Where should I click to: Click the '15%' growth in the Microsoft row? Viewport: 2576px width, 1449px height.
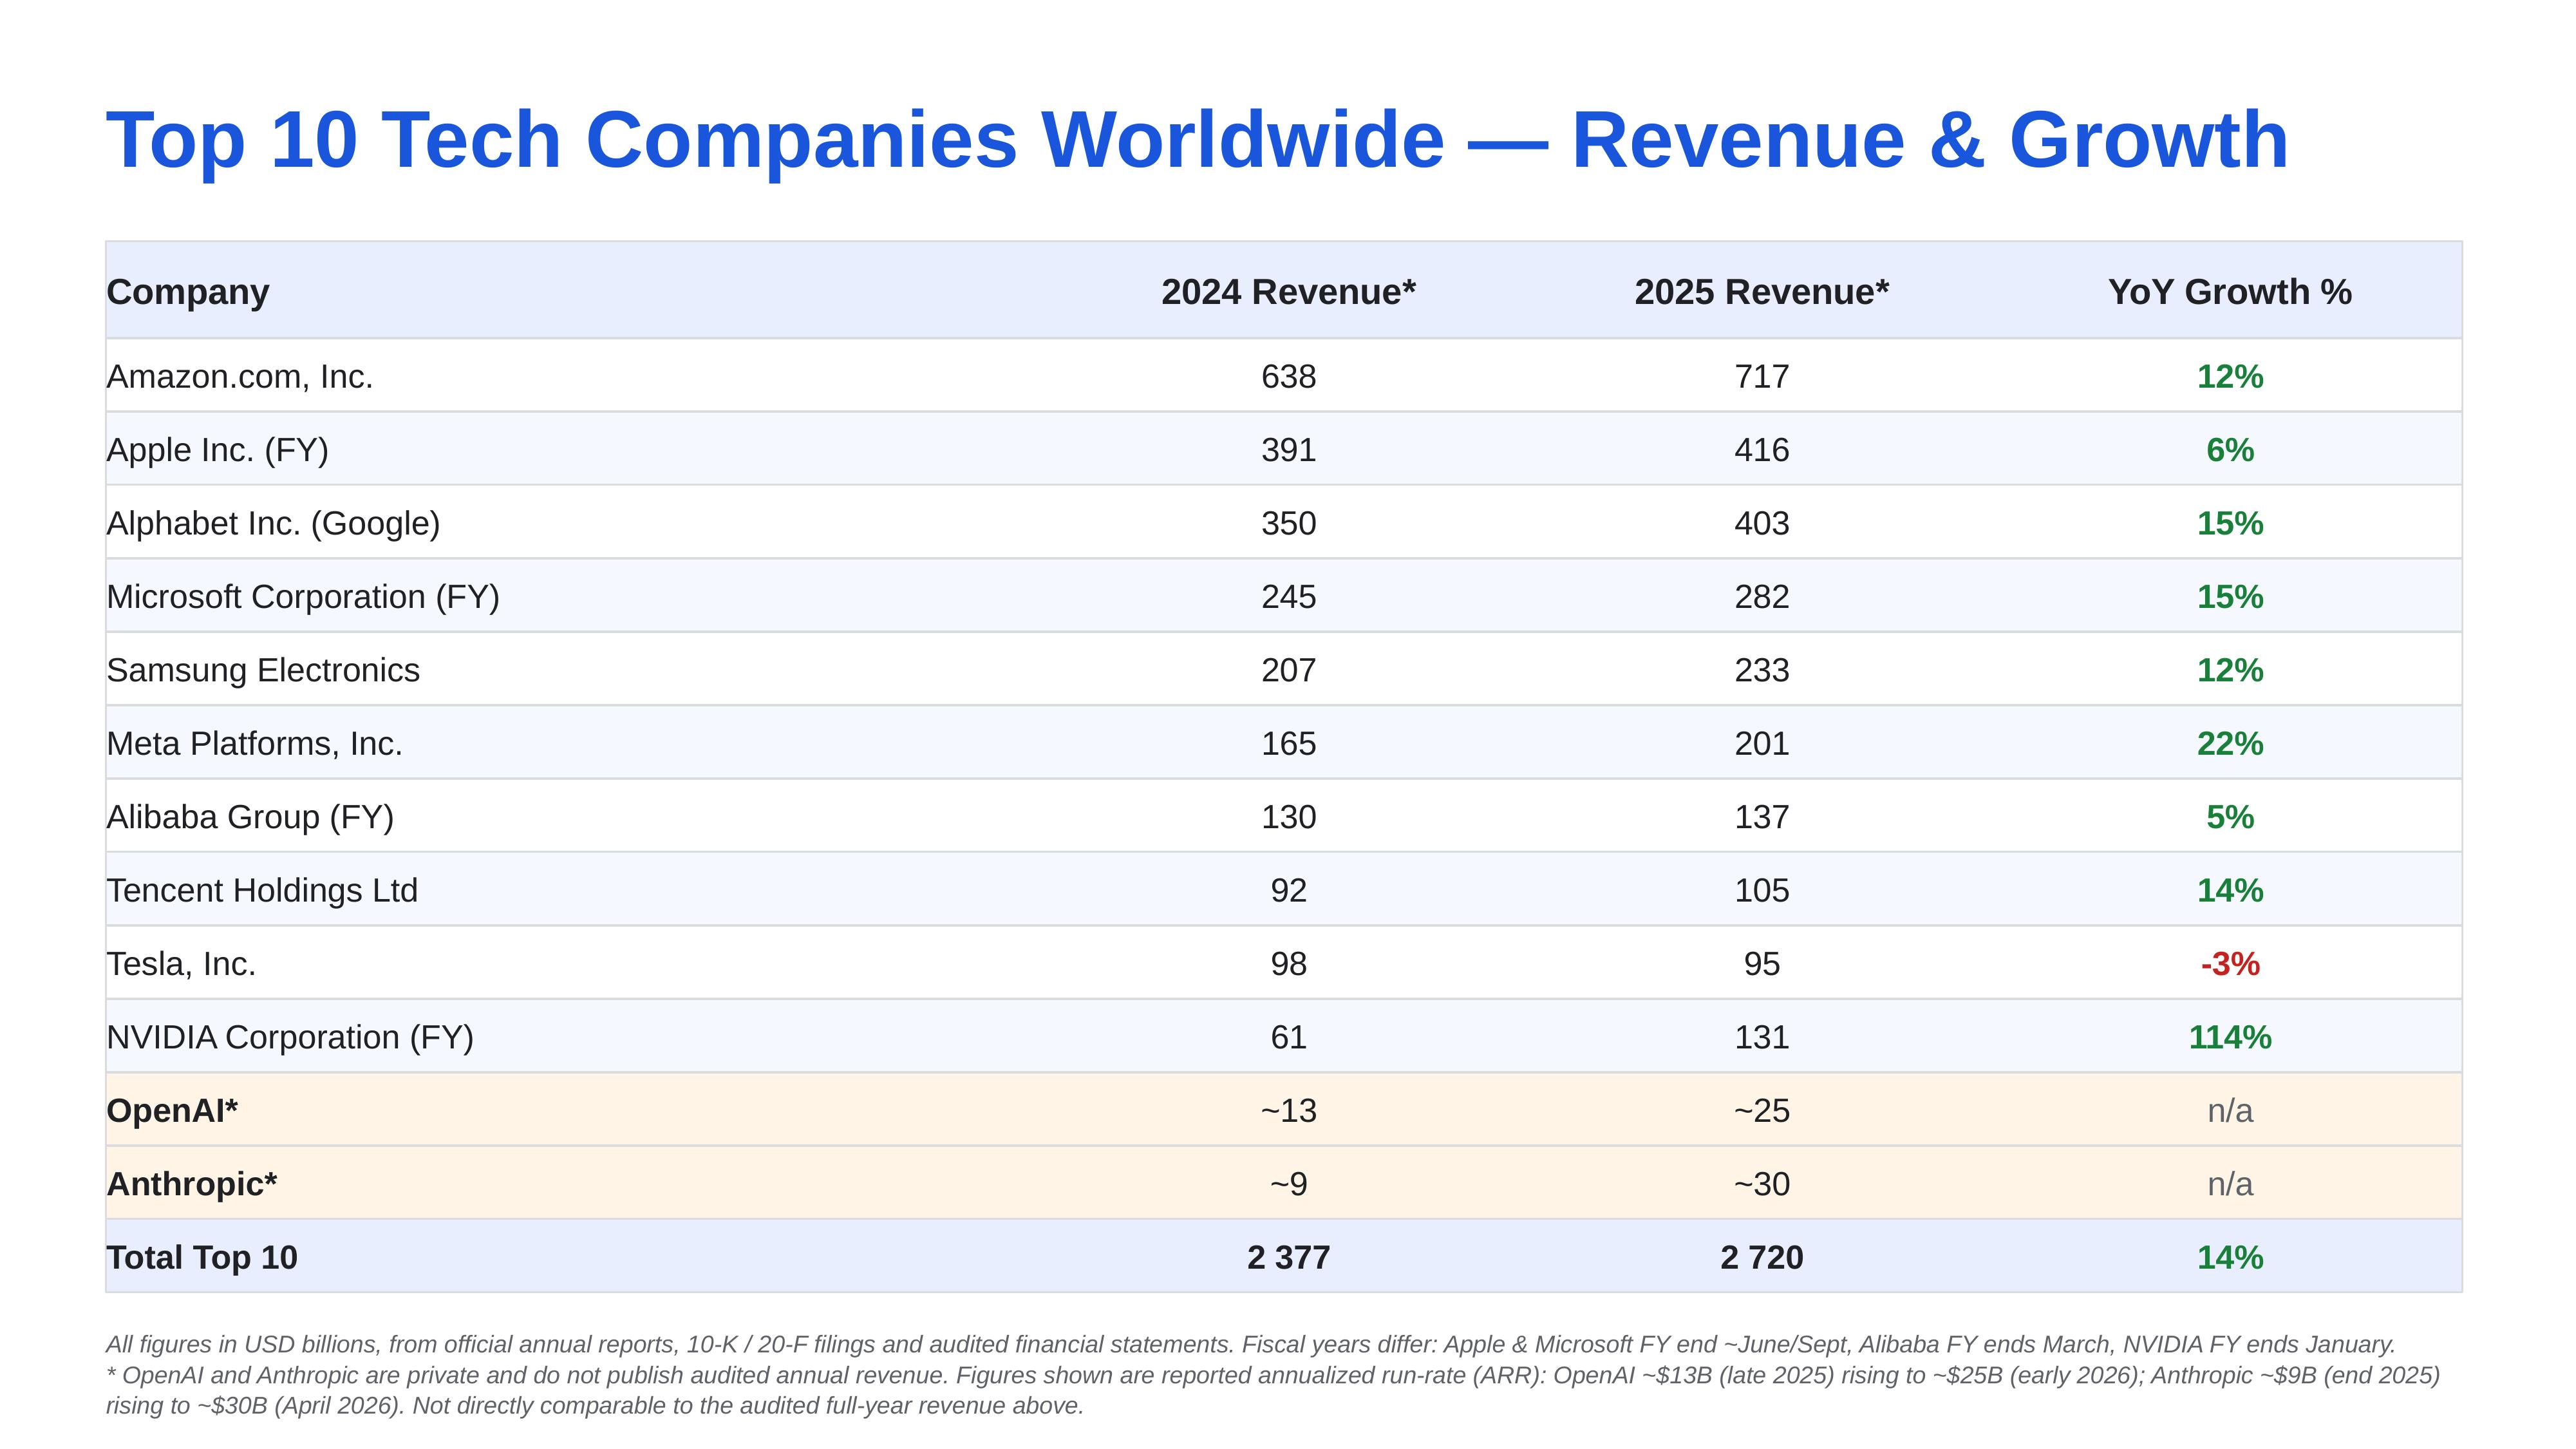[x=2230, y=597]
